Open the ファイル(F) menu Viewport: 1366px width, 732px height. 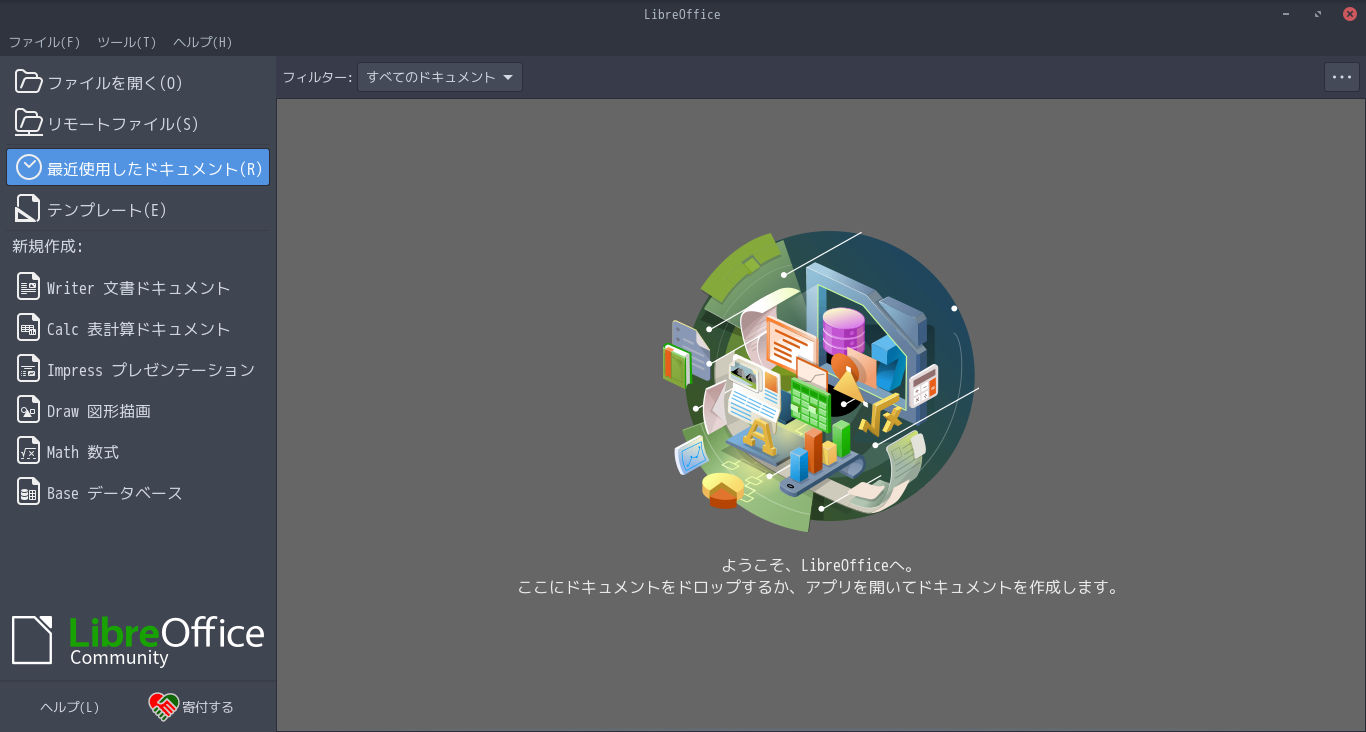point(44,42)
